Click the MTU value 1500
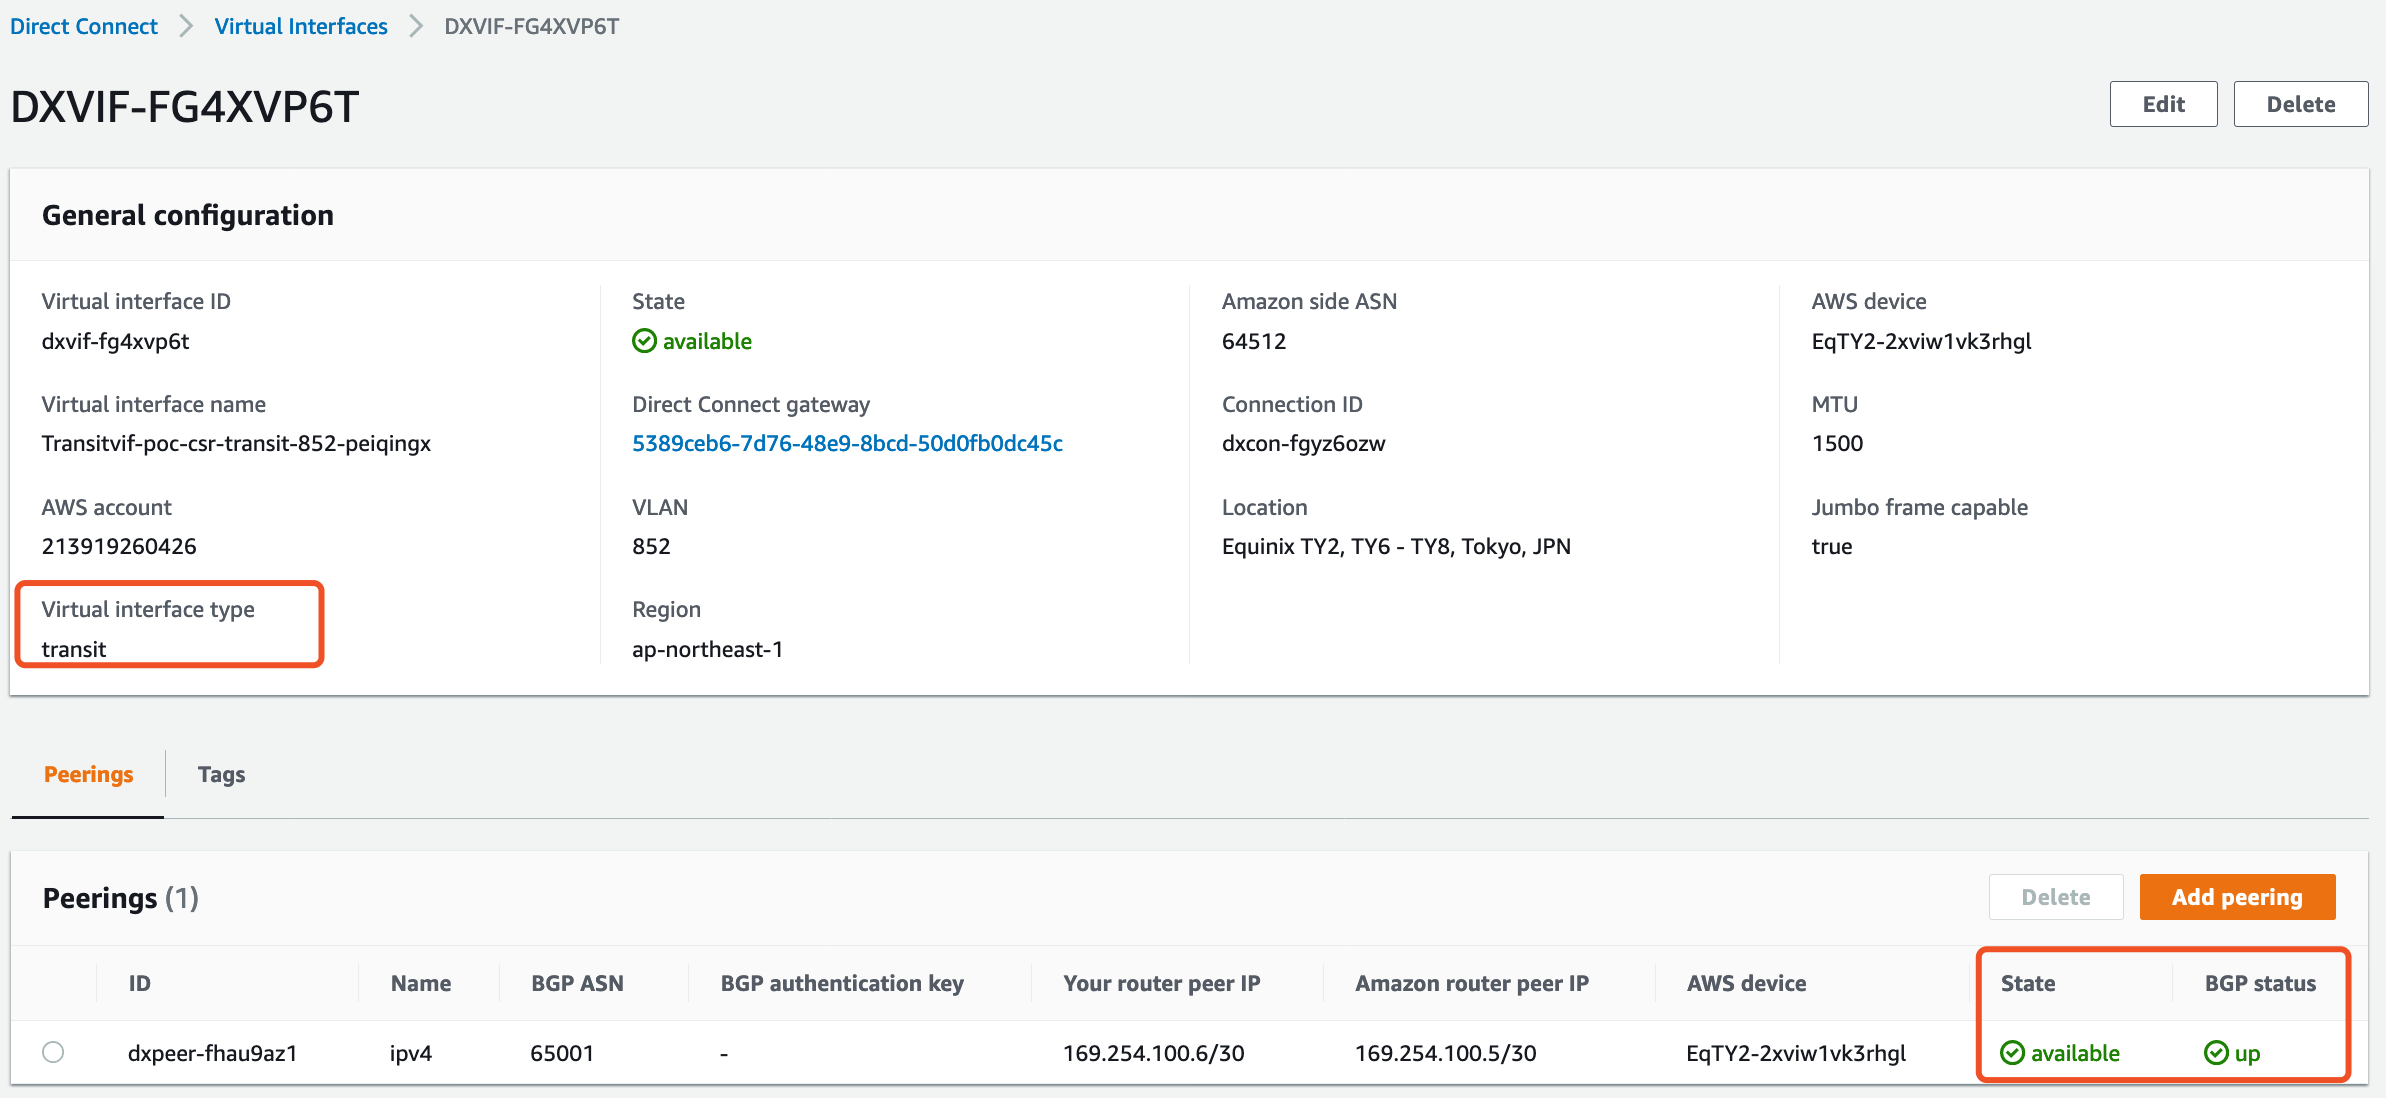The height and width of the screenshot is (1098, 2386). click(x=1837, y=443)
